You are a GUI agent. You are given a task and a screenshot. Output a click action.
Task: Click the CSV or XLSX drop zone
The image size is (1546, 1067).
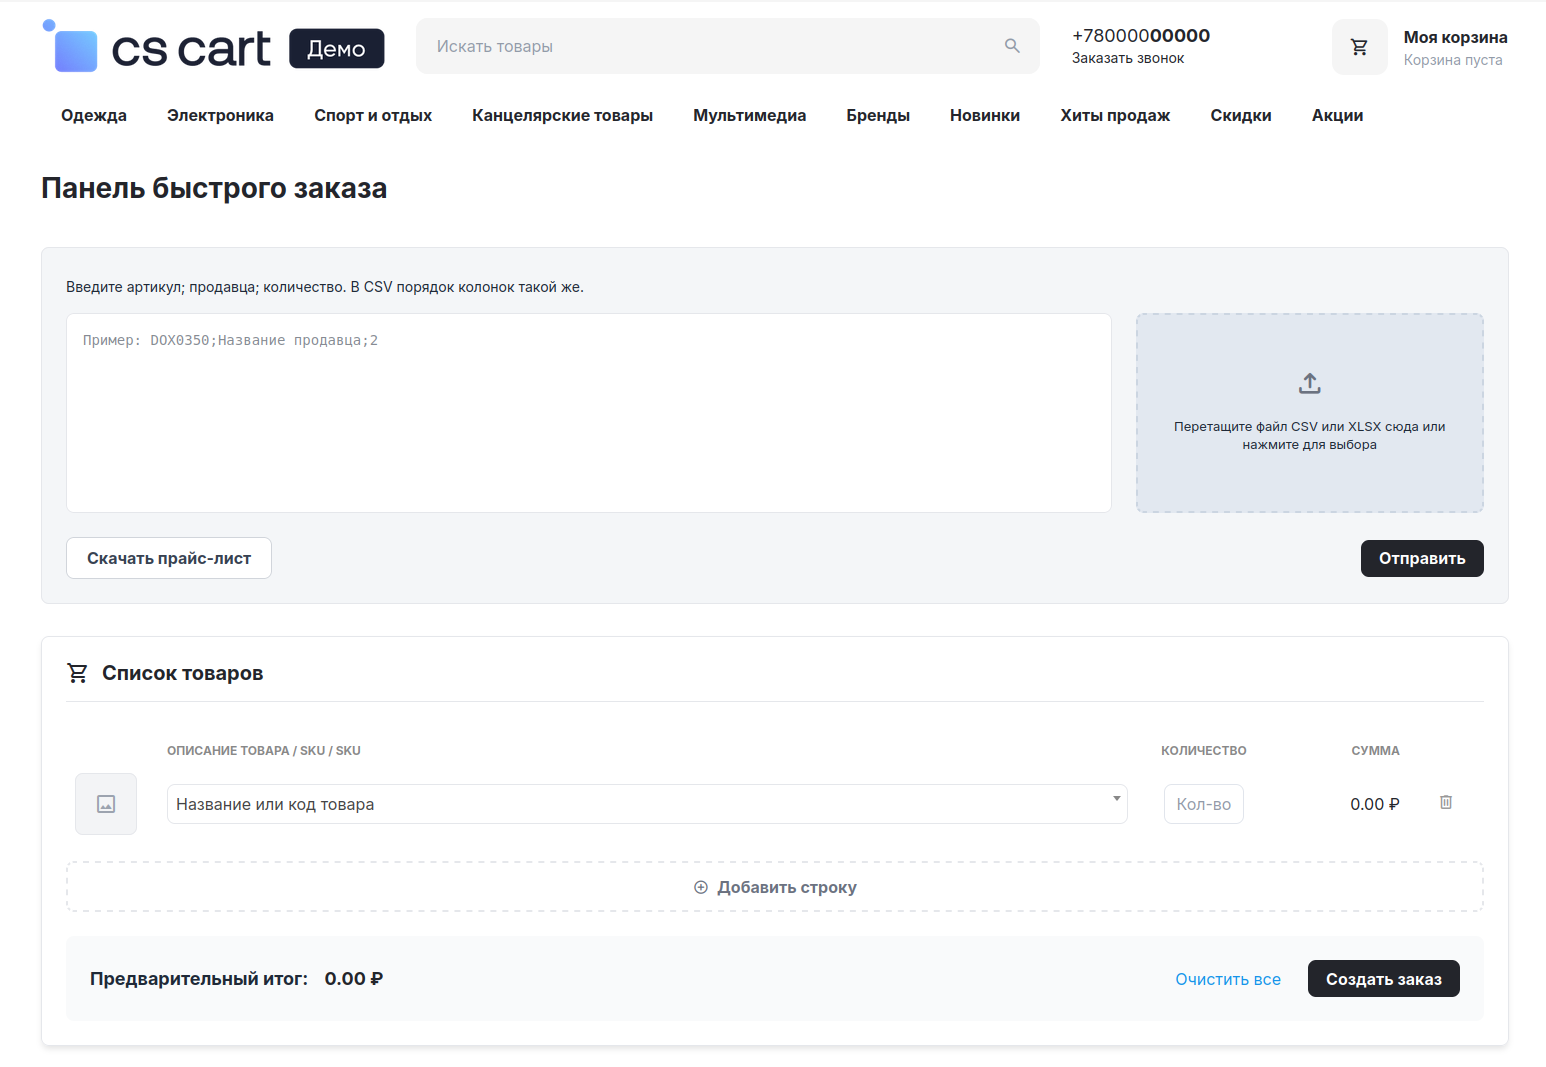tap(1310, 413)
